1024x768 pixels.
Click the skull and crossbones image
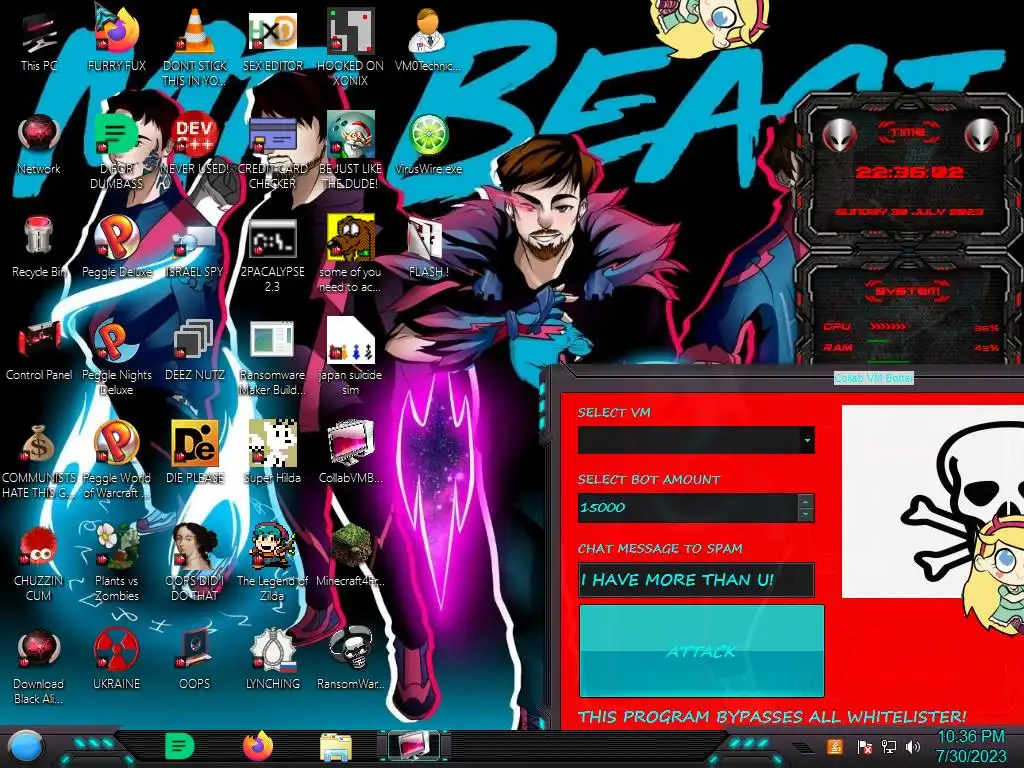(x=933, y=502)
